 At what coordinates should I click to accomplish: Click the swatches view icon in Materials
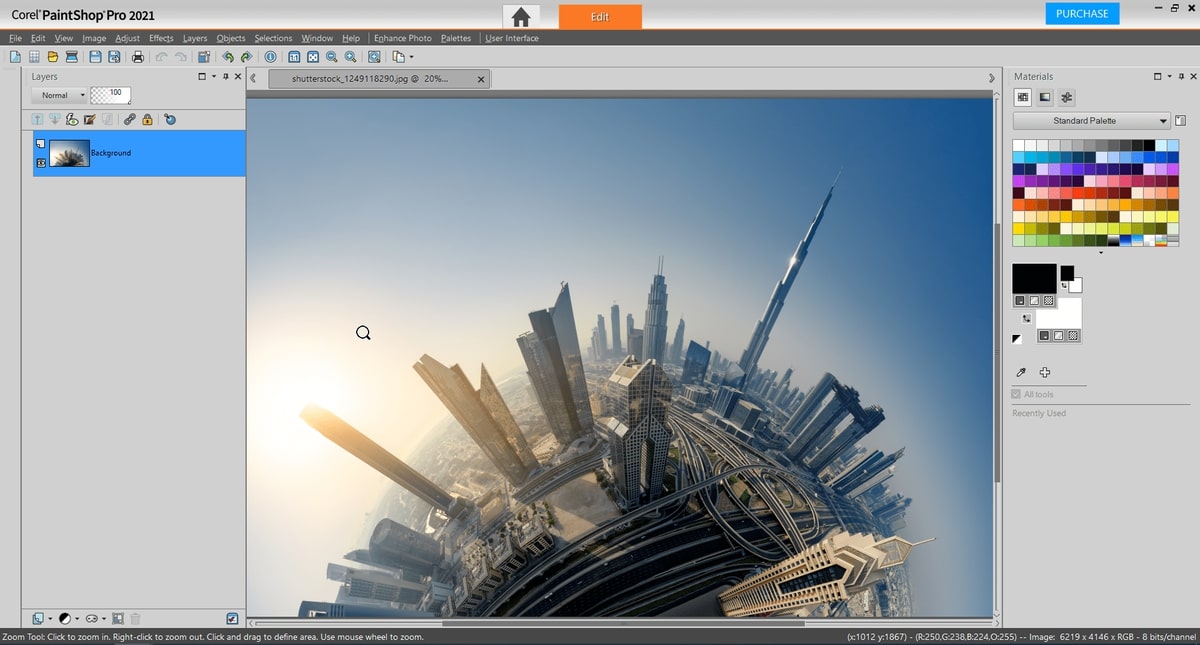click(1022, 97)
